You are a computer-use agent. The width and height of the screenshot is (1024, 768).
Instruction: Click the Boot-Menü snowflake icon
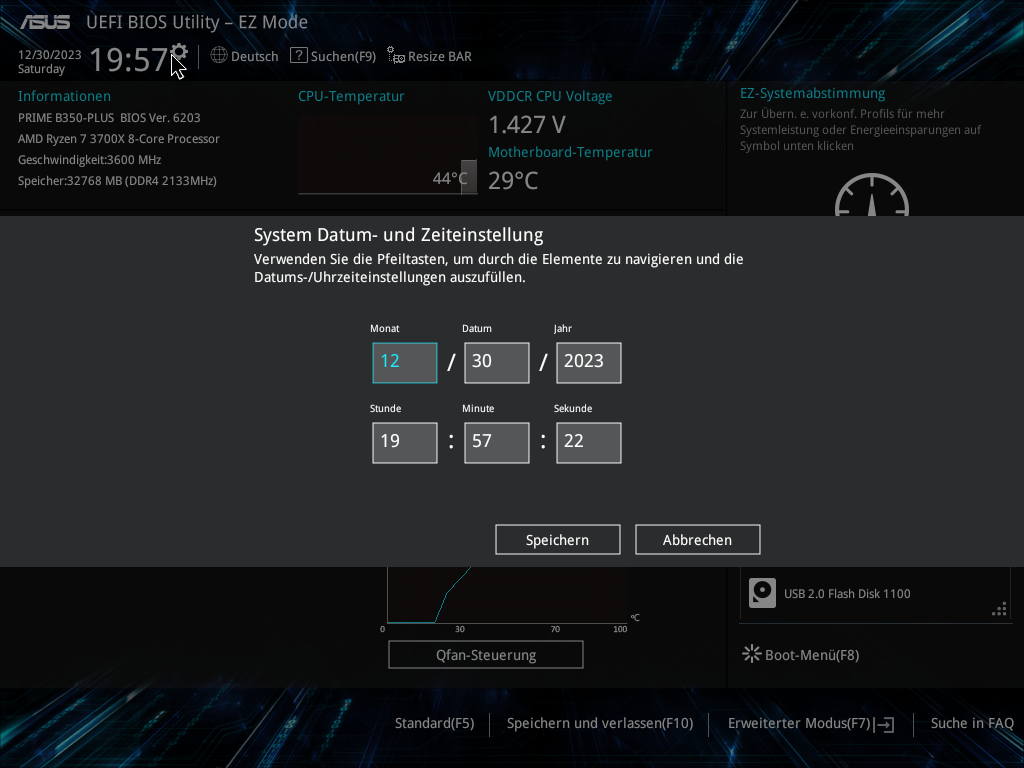(x=752, y=654)
